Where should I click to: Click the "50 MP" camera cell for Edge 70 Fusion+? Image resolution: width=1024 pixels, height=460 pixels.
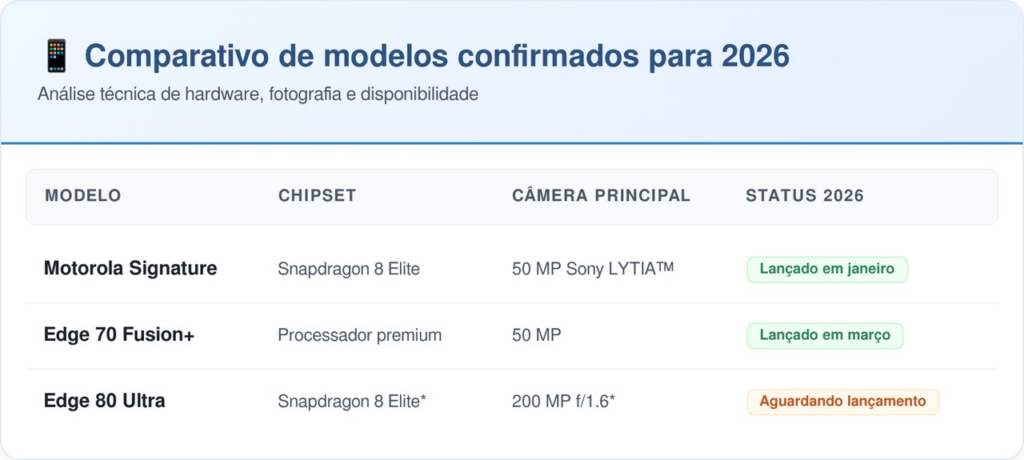coord(536,335)
